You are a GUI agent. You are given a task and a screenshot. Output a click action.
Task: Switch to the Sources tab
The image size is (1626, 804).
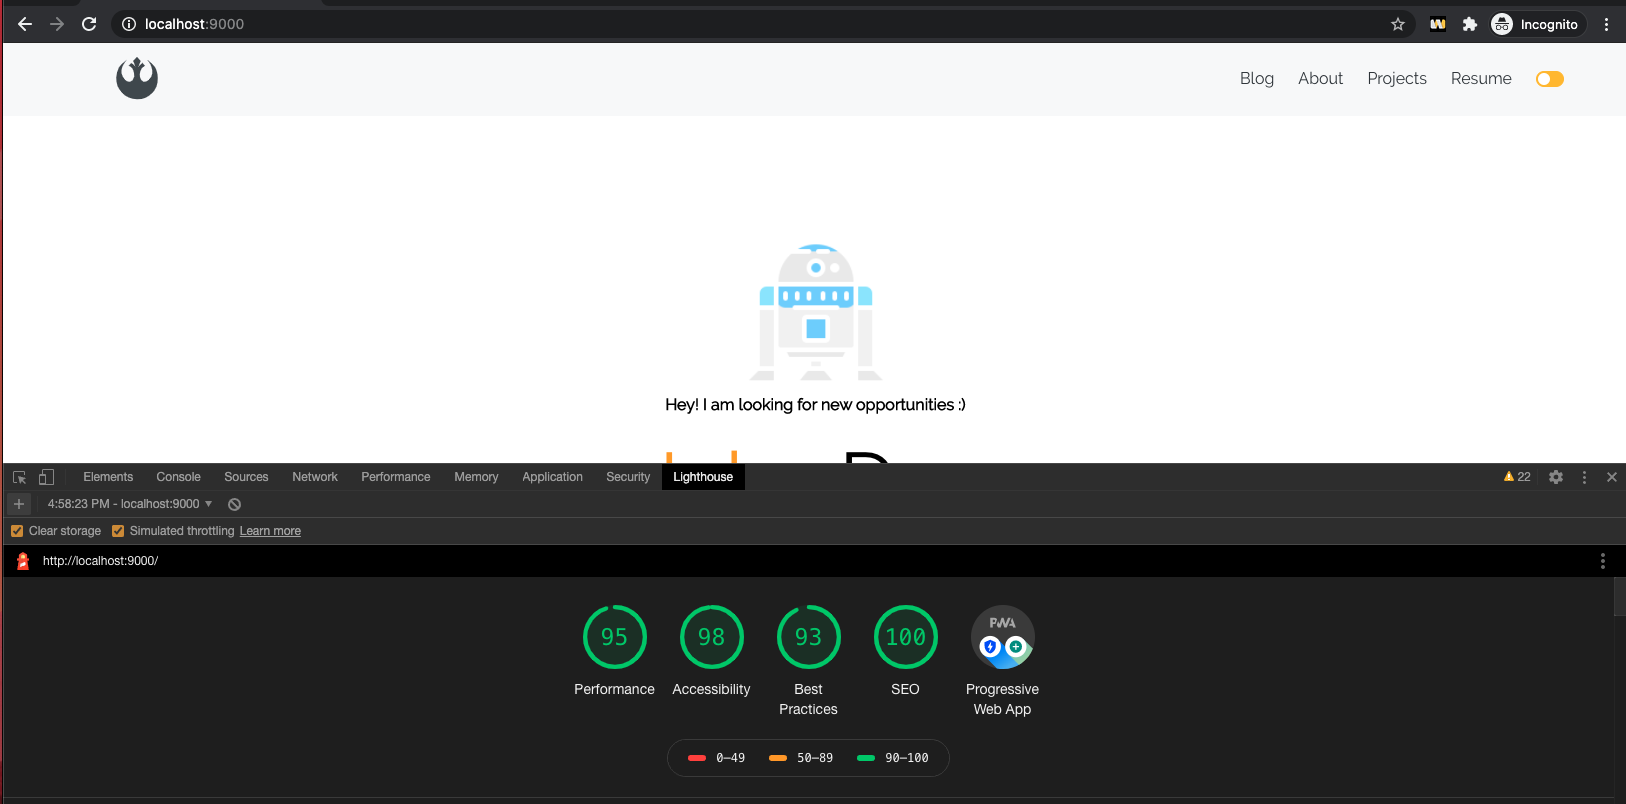pos(246,477)
